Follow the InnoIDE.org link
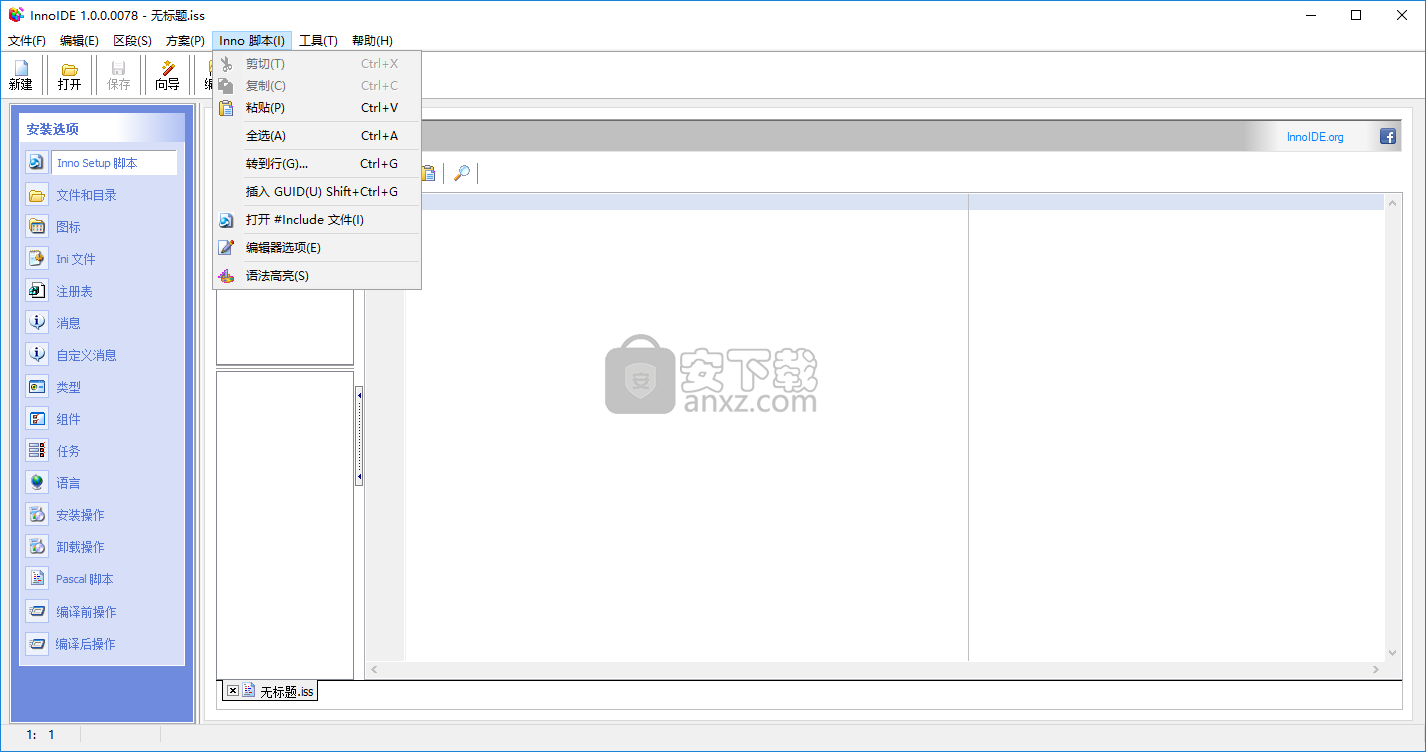This screenshot has height=752, width=1426. click(x=1315, y=137)
